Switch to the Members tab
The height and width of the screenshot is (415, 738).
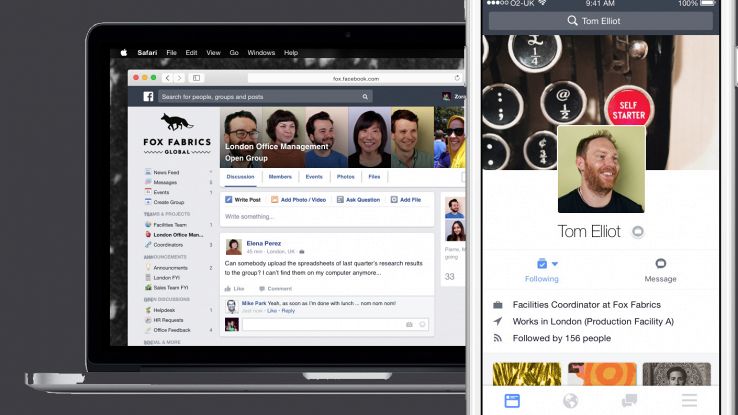tap(280, 177)
